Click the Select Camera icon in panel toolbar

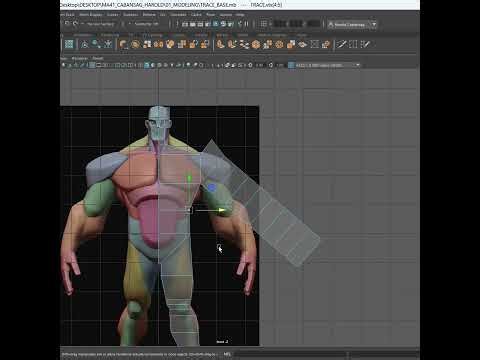coord(63,65)
